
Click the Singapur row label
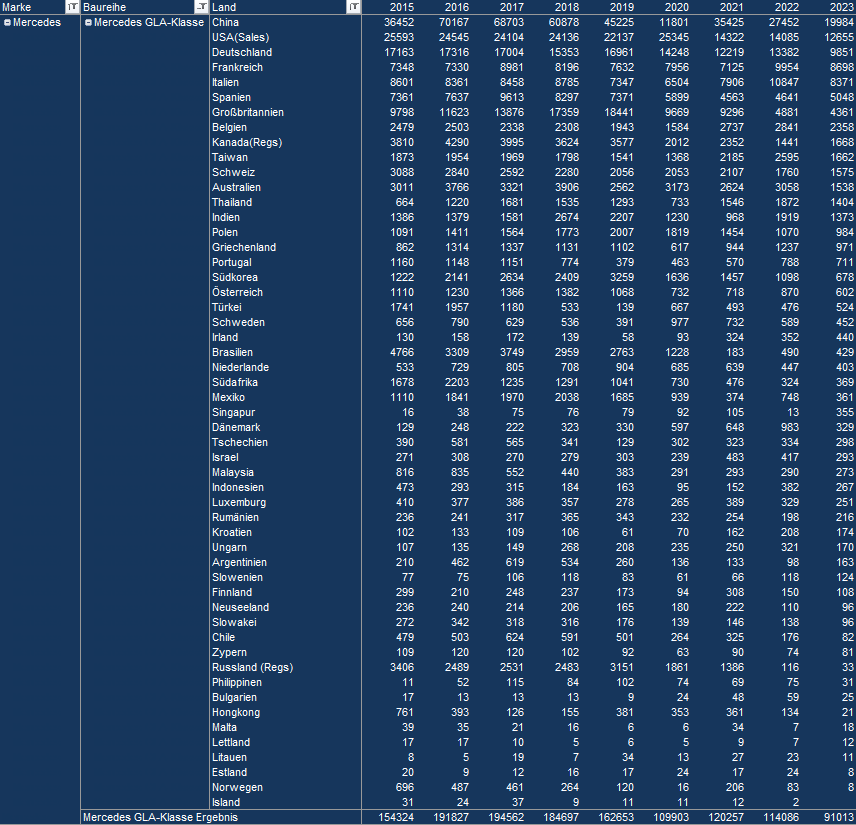[x=234, y=413]
